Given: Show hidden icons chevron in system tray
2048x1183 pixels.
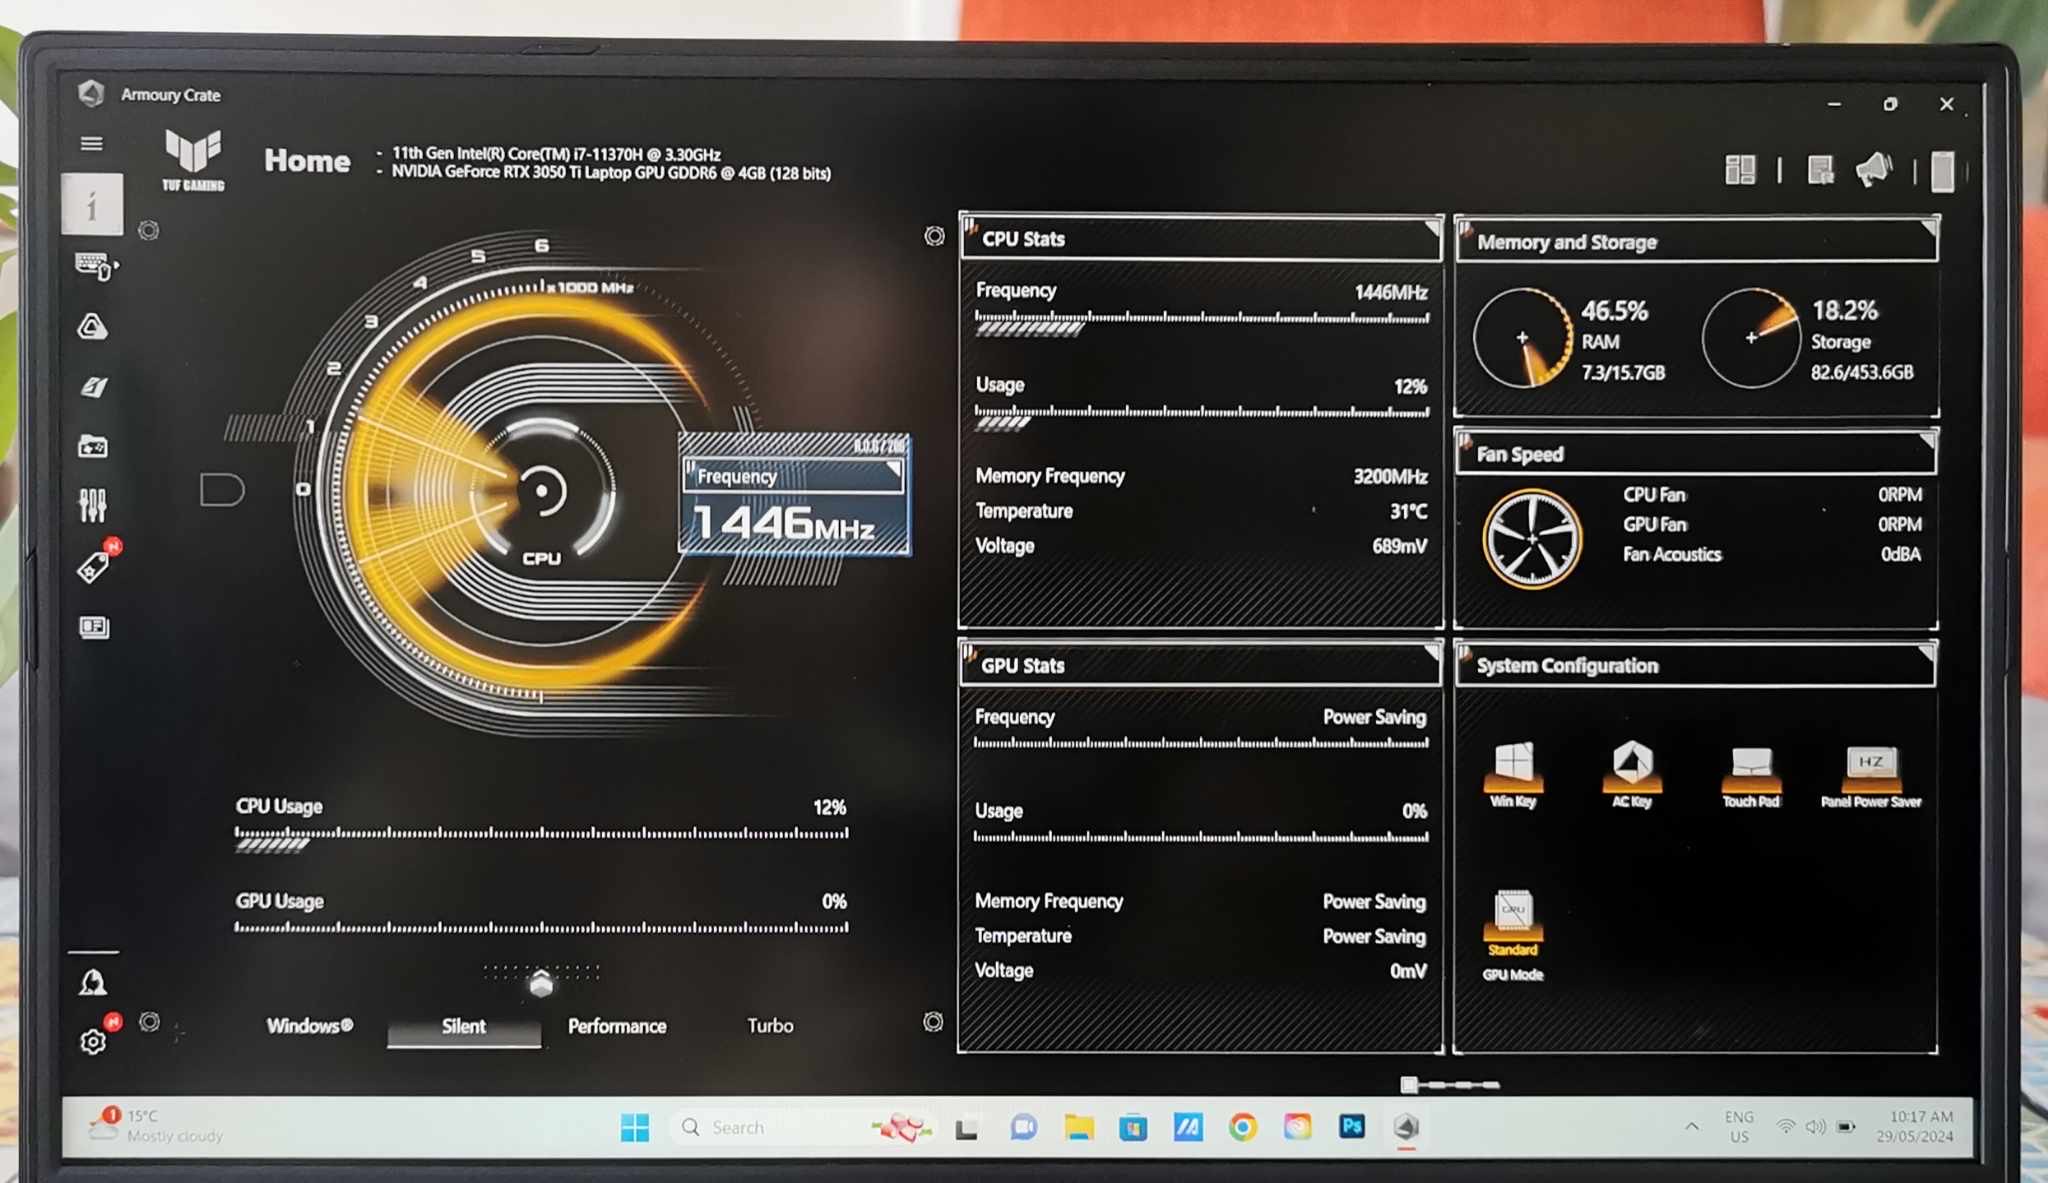Looking at the screenshot, I should (1691, 1126).
